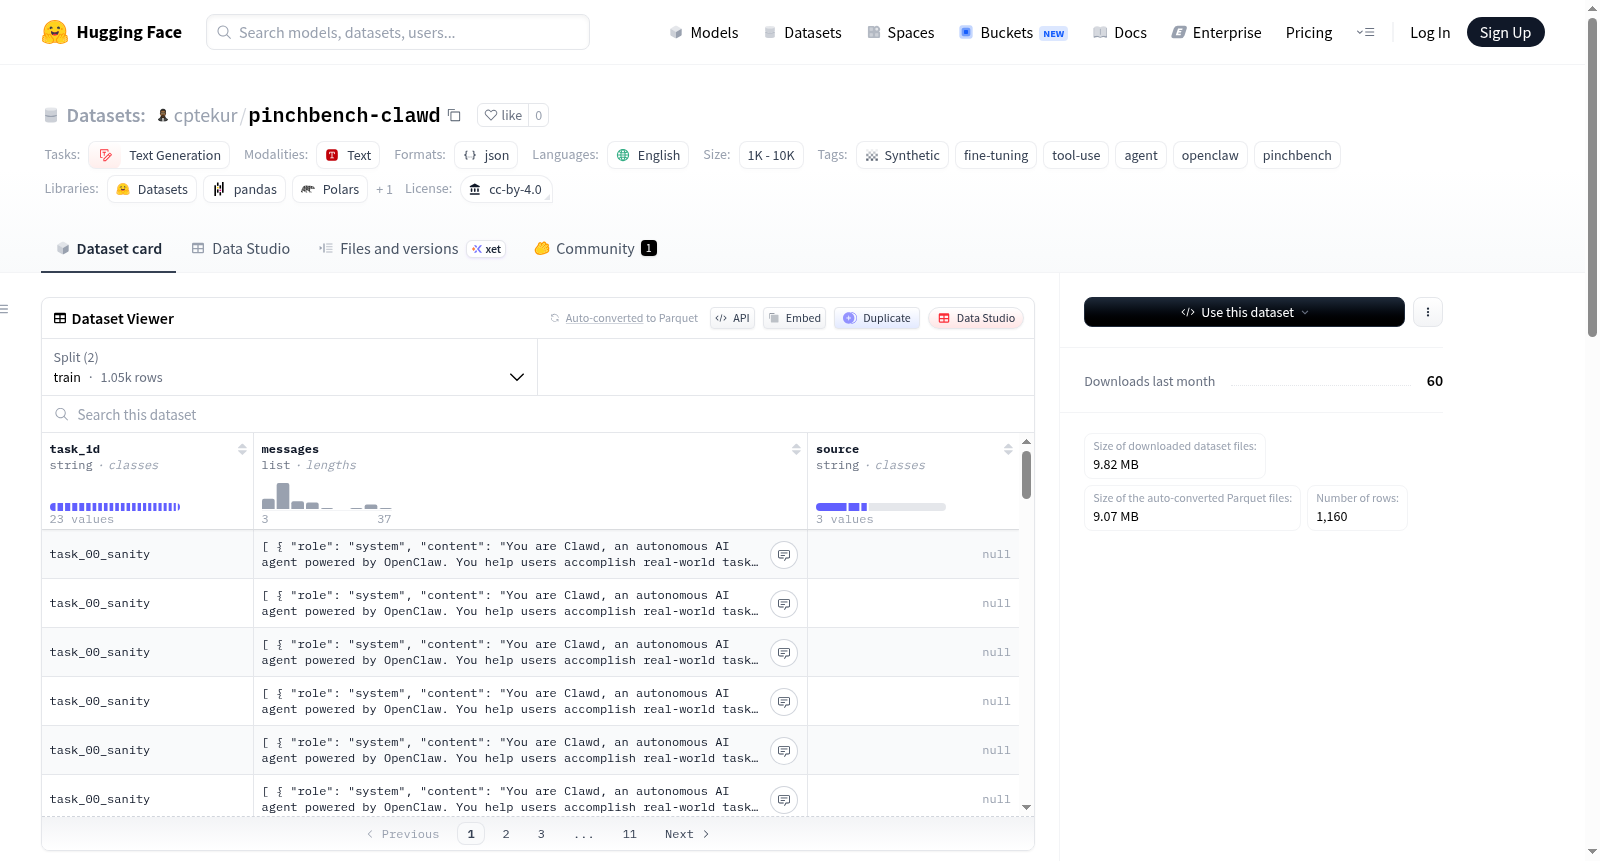This screenshot has height=861, width=1600.
Task: Focus the Search models, datasets, users field
Action: tap(398, 32)
